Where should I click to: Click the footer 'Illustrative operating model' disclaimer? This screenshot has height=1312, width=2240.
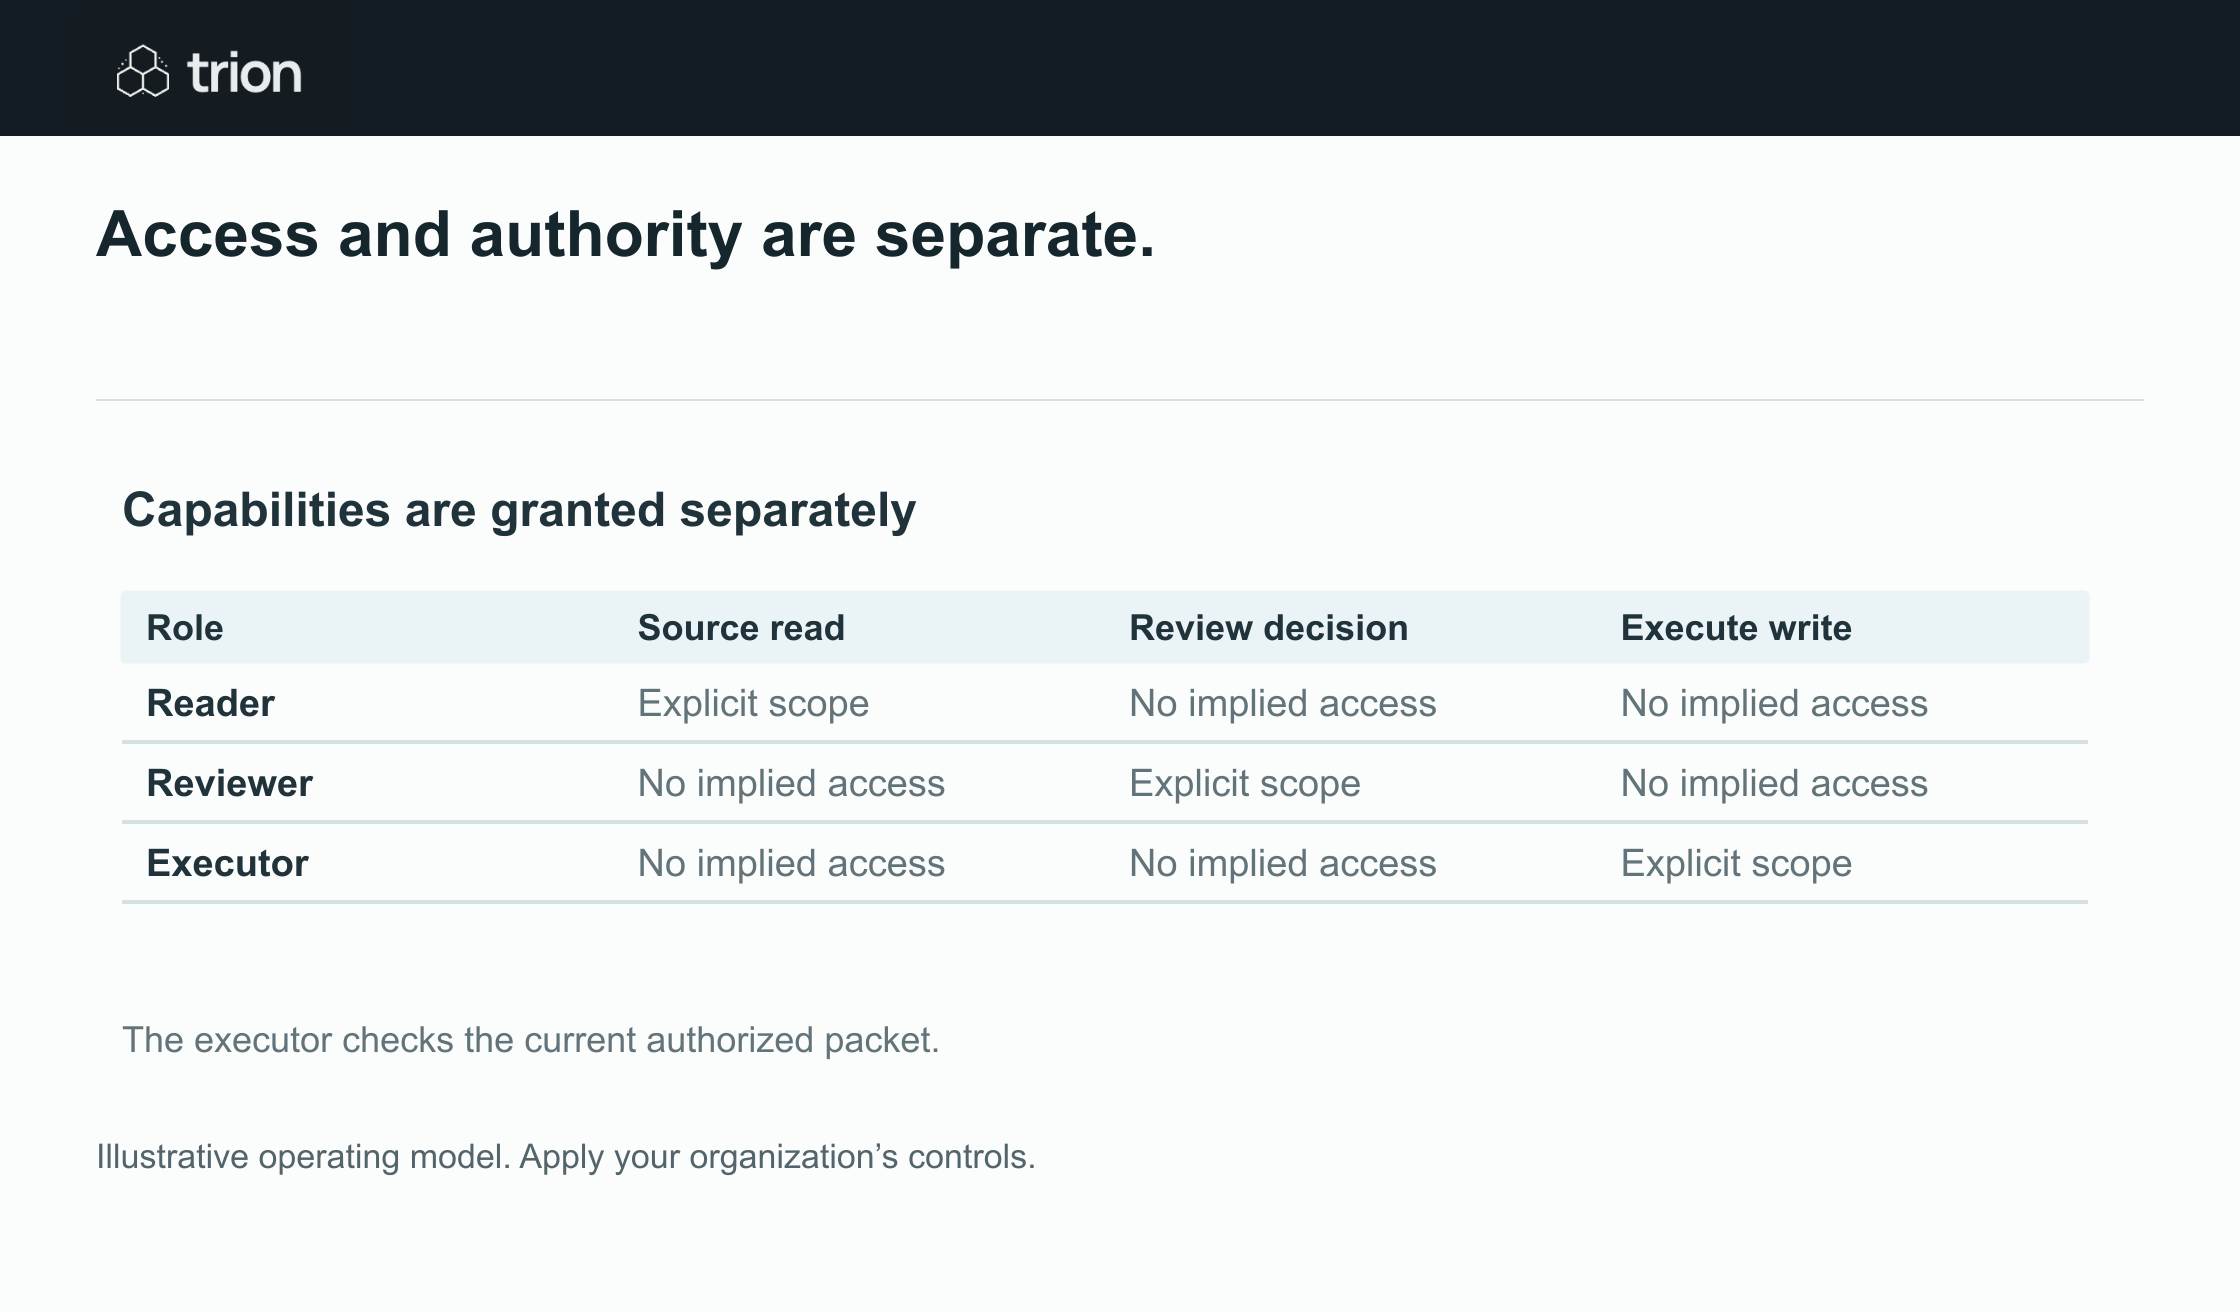pos(566,1157)
